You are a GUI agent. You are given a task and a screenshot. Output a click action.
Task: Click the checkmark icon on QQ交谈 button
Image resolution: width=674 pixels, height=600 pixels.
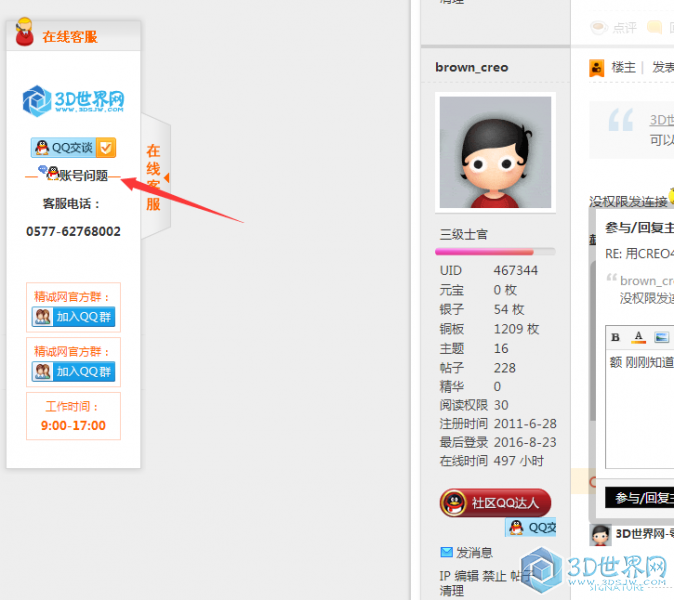(106, 148)
